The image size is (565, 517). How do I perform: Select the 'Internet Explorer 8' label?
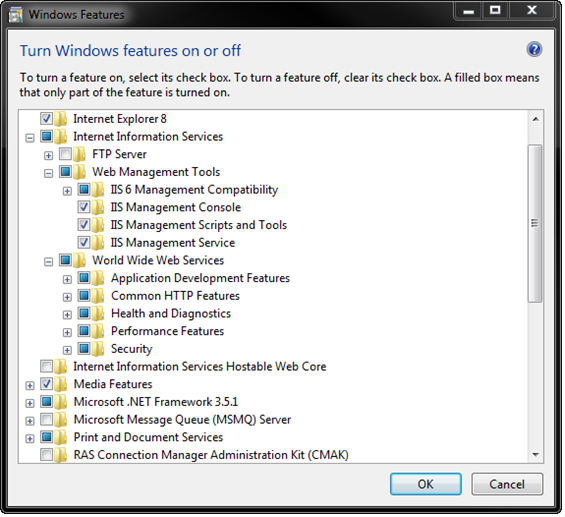pyautogui.click(x=120, y=119)
